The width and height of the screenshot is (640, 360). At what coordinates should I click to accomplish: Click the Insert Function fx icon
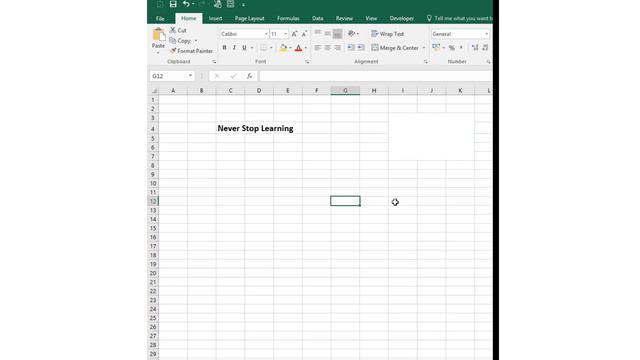click(x=249, y=76)
